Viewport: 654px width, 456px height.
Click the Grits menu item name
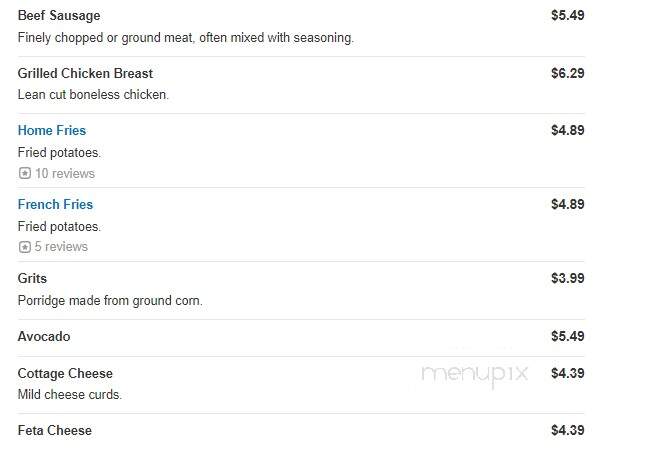(x=32, y=278)
